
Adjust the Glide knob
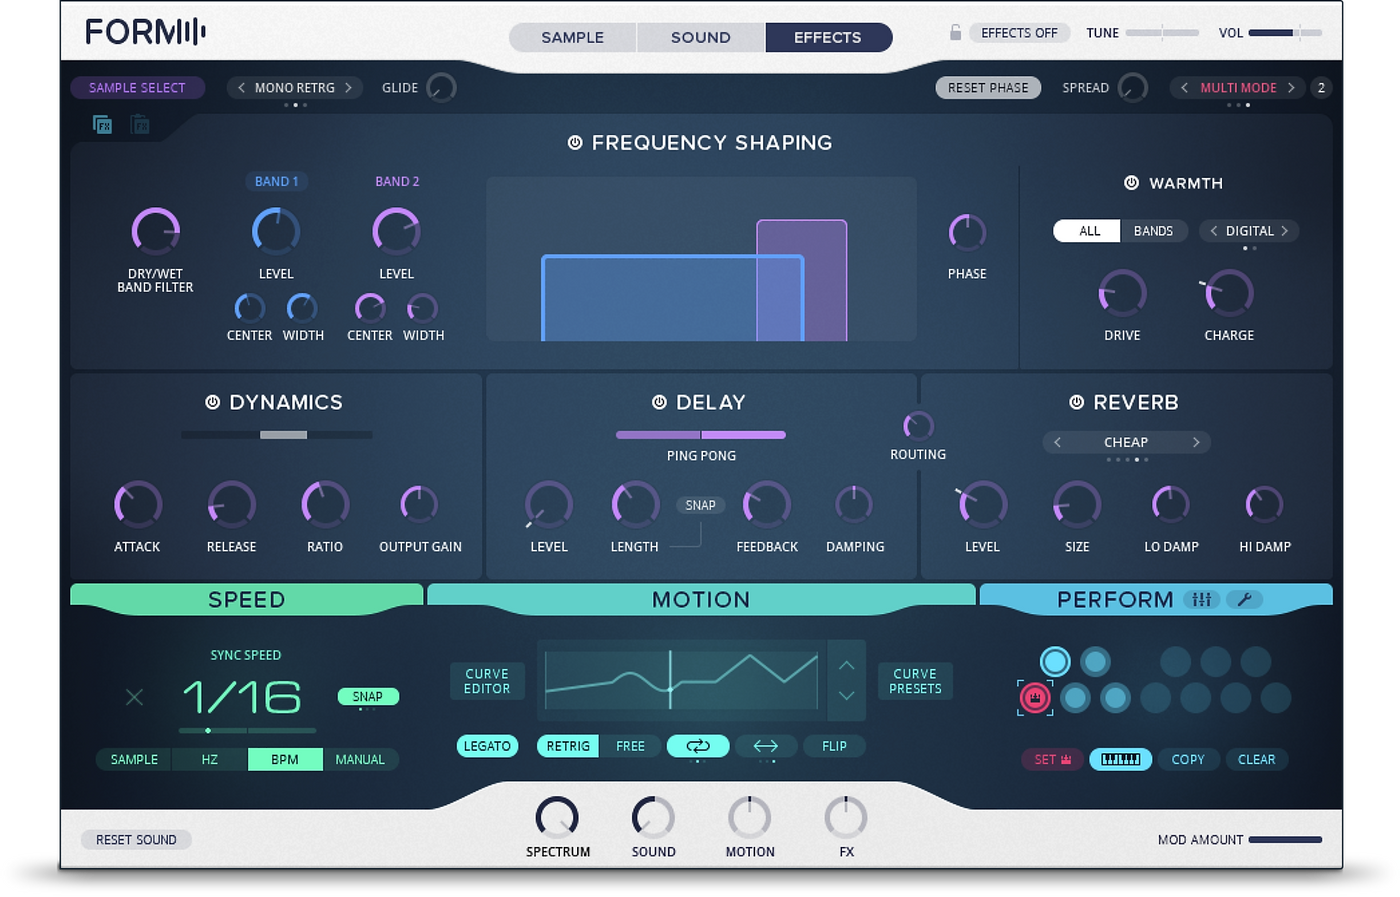[441, 88]
